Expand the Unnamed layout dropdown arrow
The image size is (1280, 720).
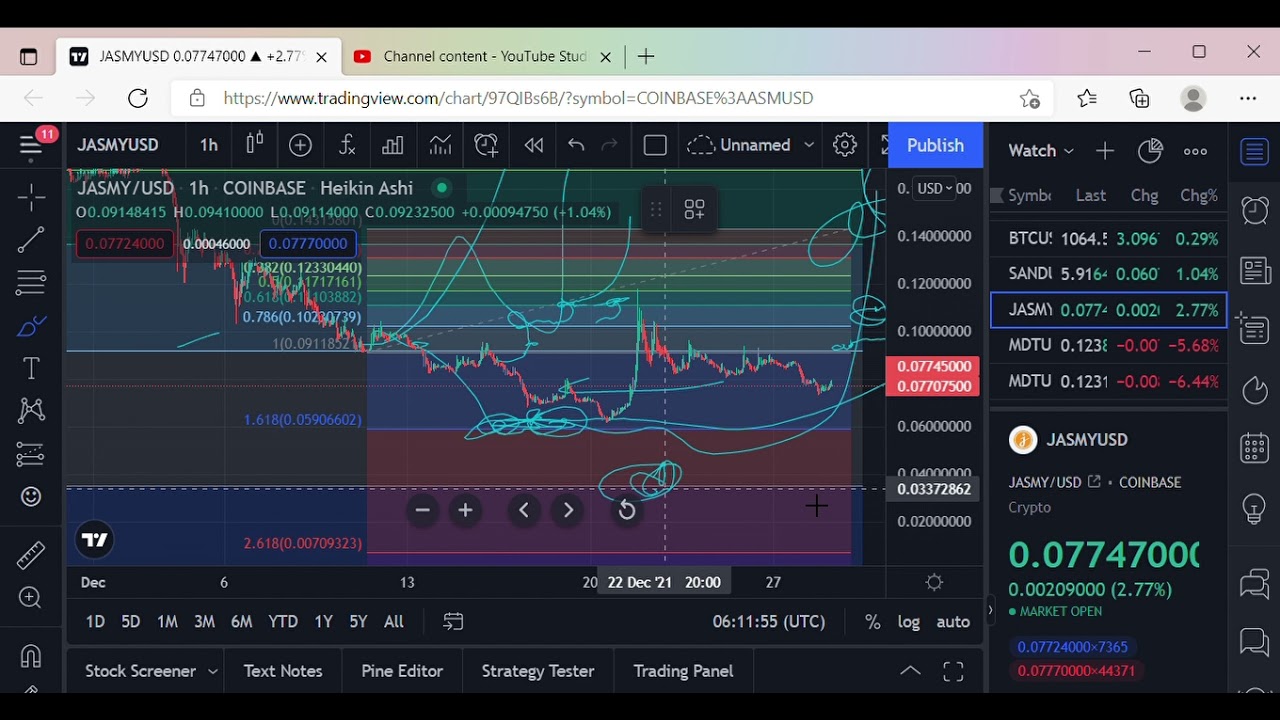(809, 146)
